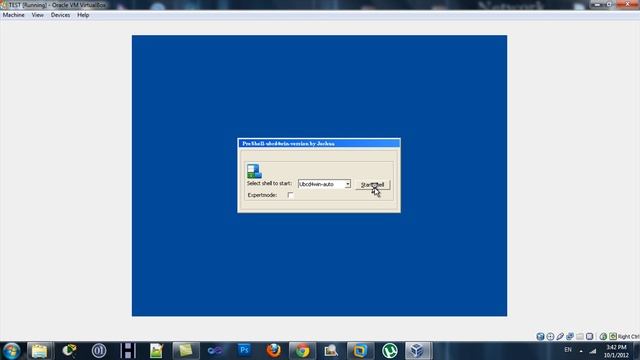Click the VirtualBox shared folders status icon

click(580, 336)
